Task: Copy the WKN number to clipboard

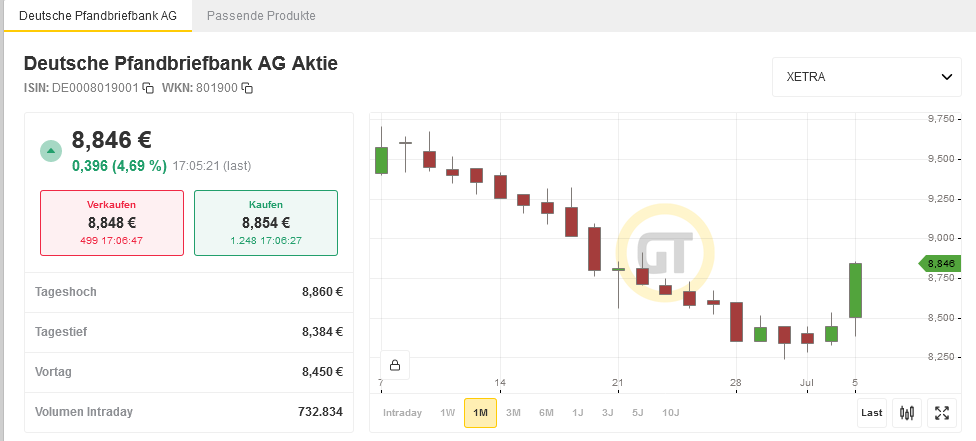Action: [x=247, y=88]
